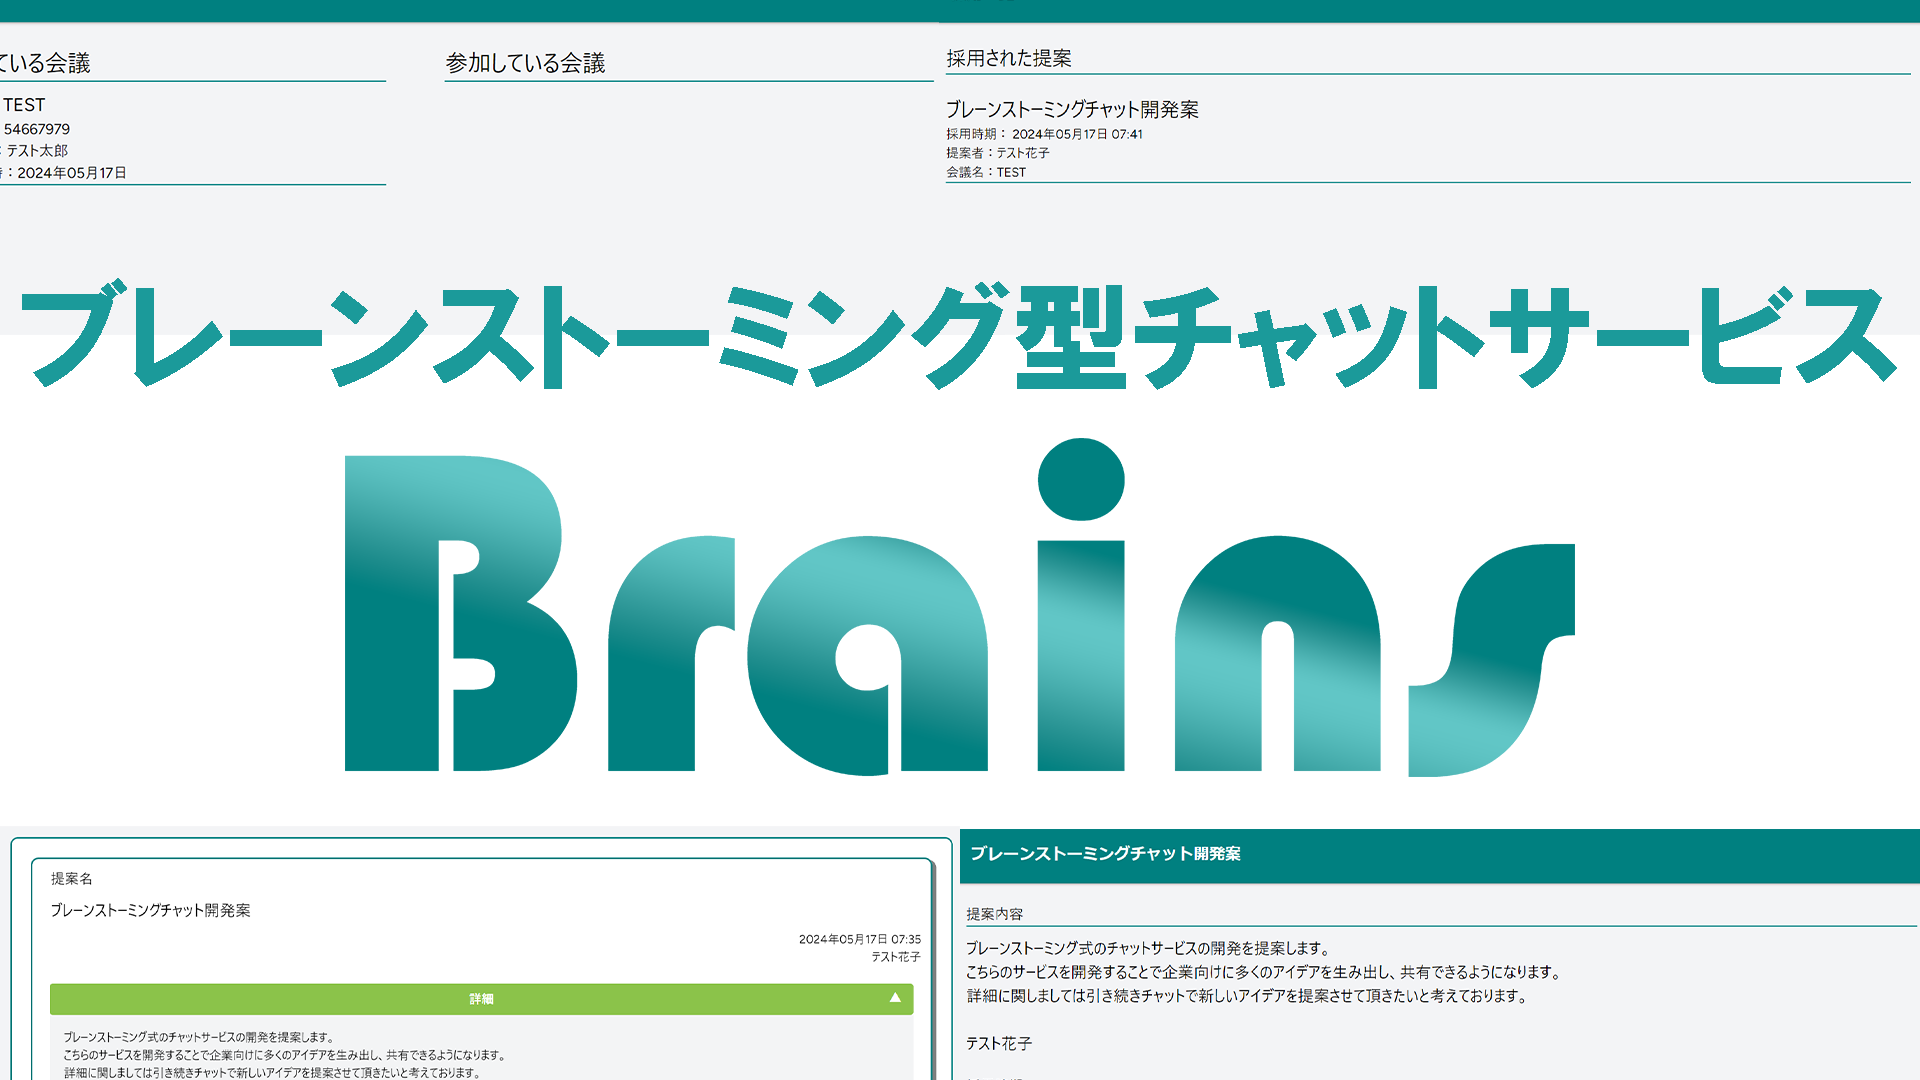Click 提案者：テスト花子 line
The width and height of the screenshot is (1920, 1080).
(x=998, y=153)
